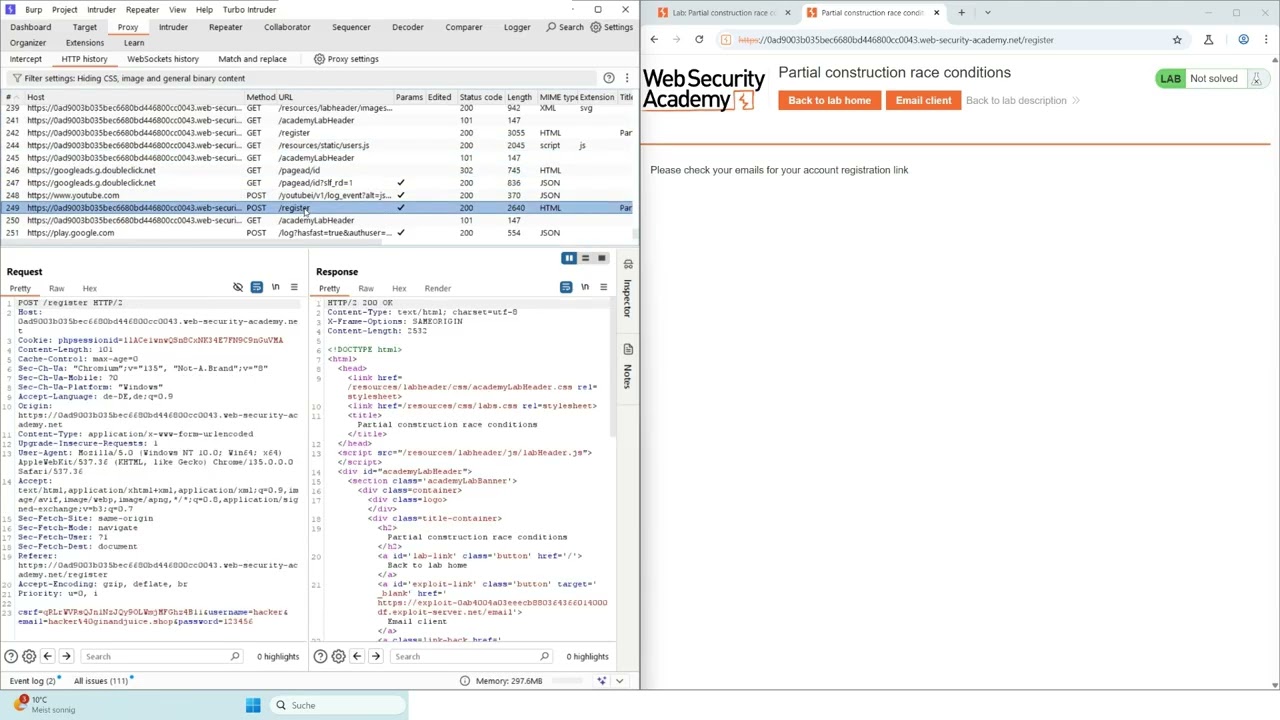Open the Windows Start menu
The height and width of the screenshot is (720, 1280).
pos(253,706)
